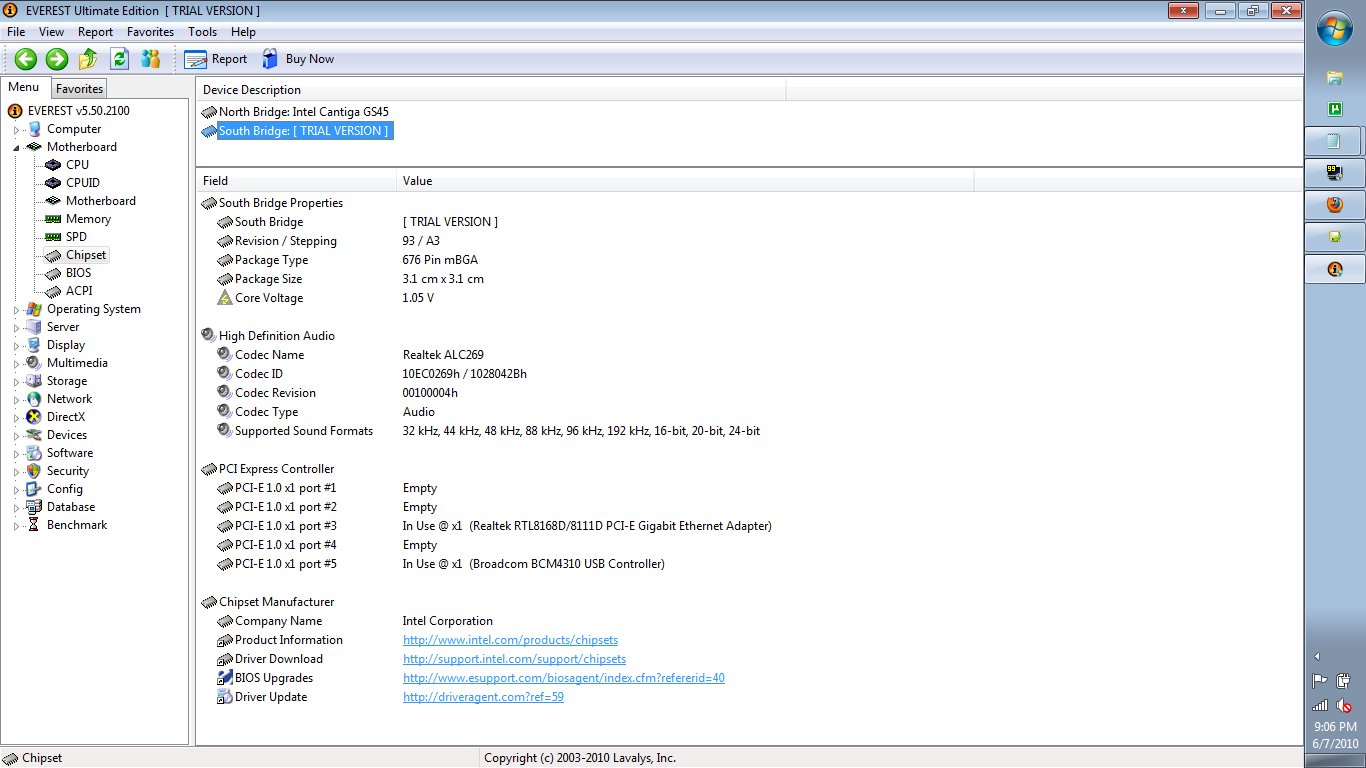Click the Buy Now toolbar button
This screenshot has width=1366, height=768.
point(298,59)
